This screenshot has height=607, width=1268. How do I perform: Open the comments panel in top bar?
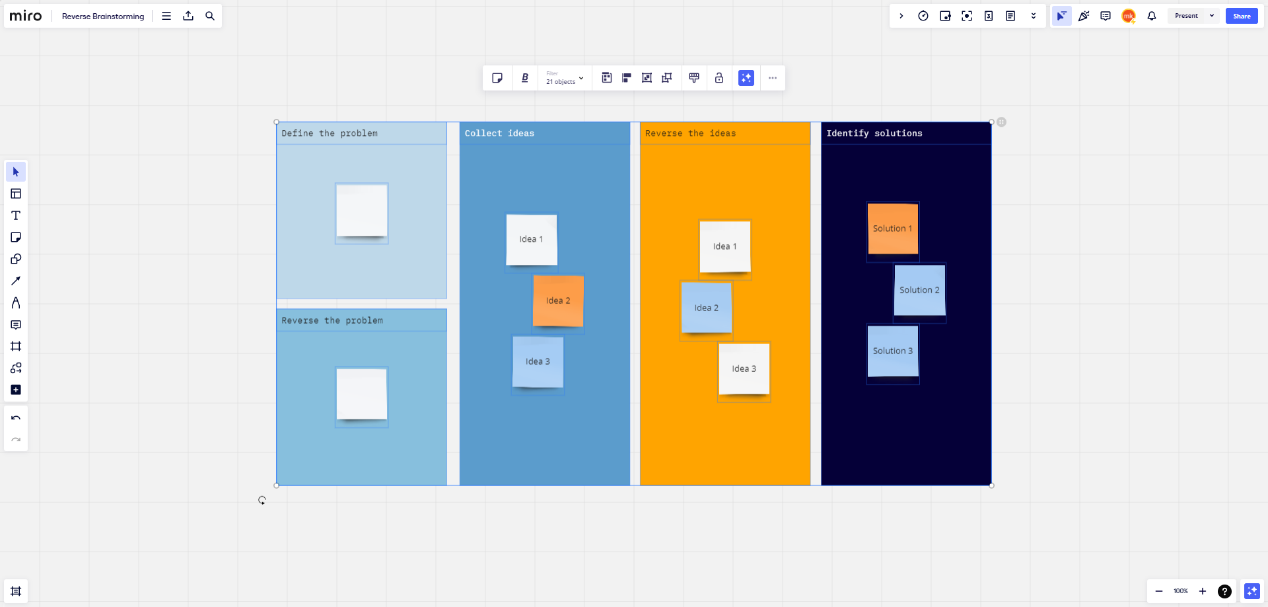pyautogui.click(x=1105, y=16)
